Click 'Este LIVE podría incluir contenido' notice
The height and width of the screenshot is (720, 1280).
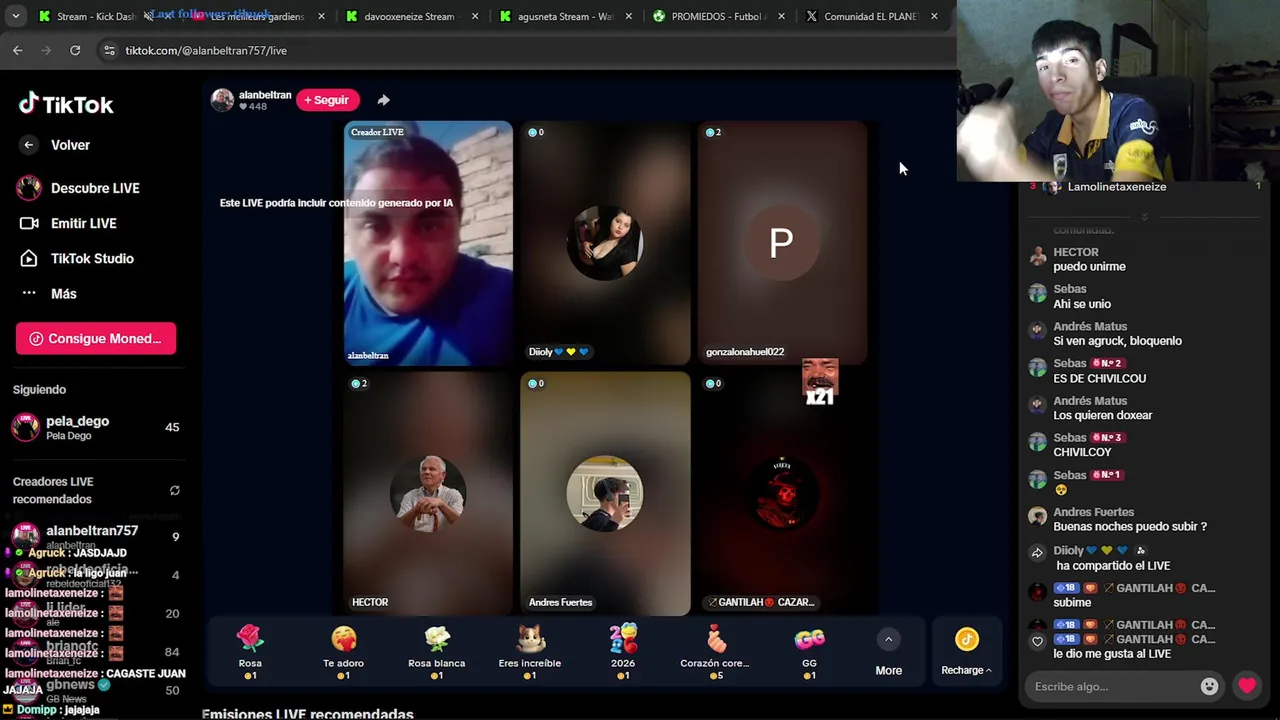(x=336, y=203)
